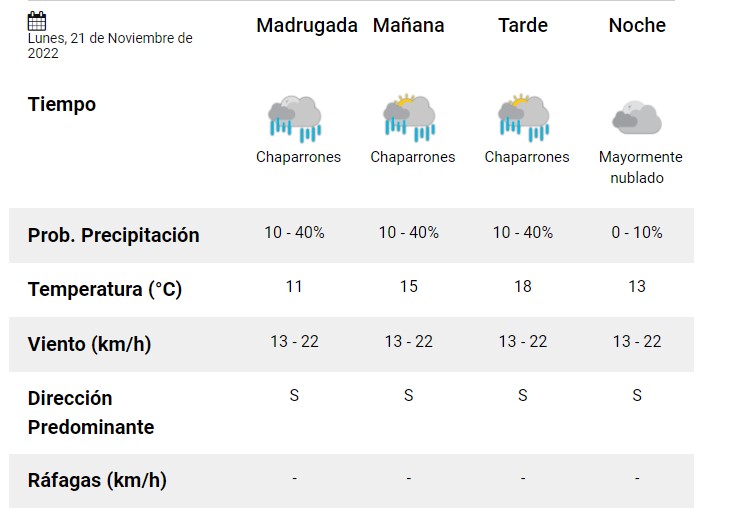
Task: Click the Noche 0 - 10% precipitation value
Action: coord(637,232)
